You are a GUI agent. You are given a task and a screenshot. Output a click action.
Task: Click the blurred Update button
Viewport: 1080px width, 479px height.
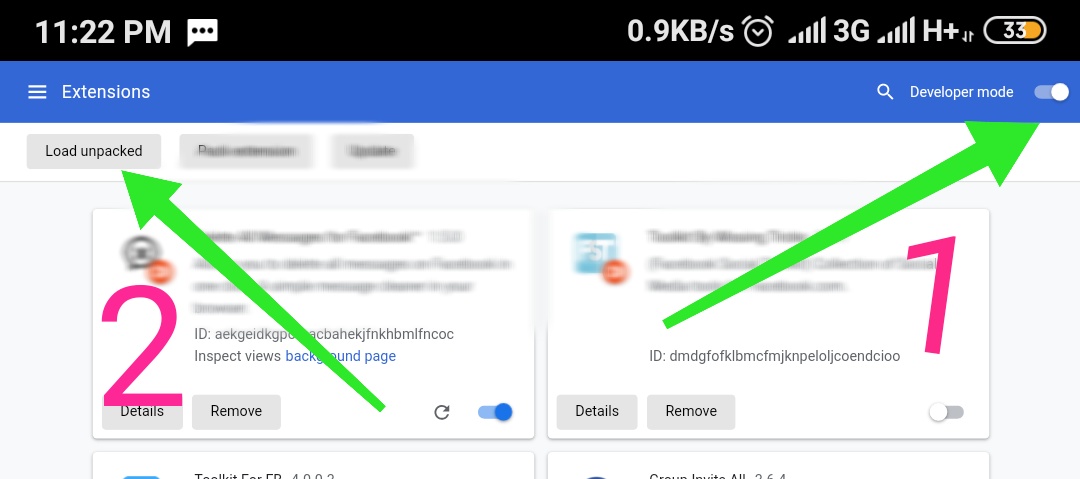tap(372, 151)
